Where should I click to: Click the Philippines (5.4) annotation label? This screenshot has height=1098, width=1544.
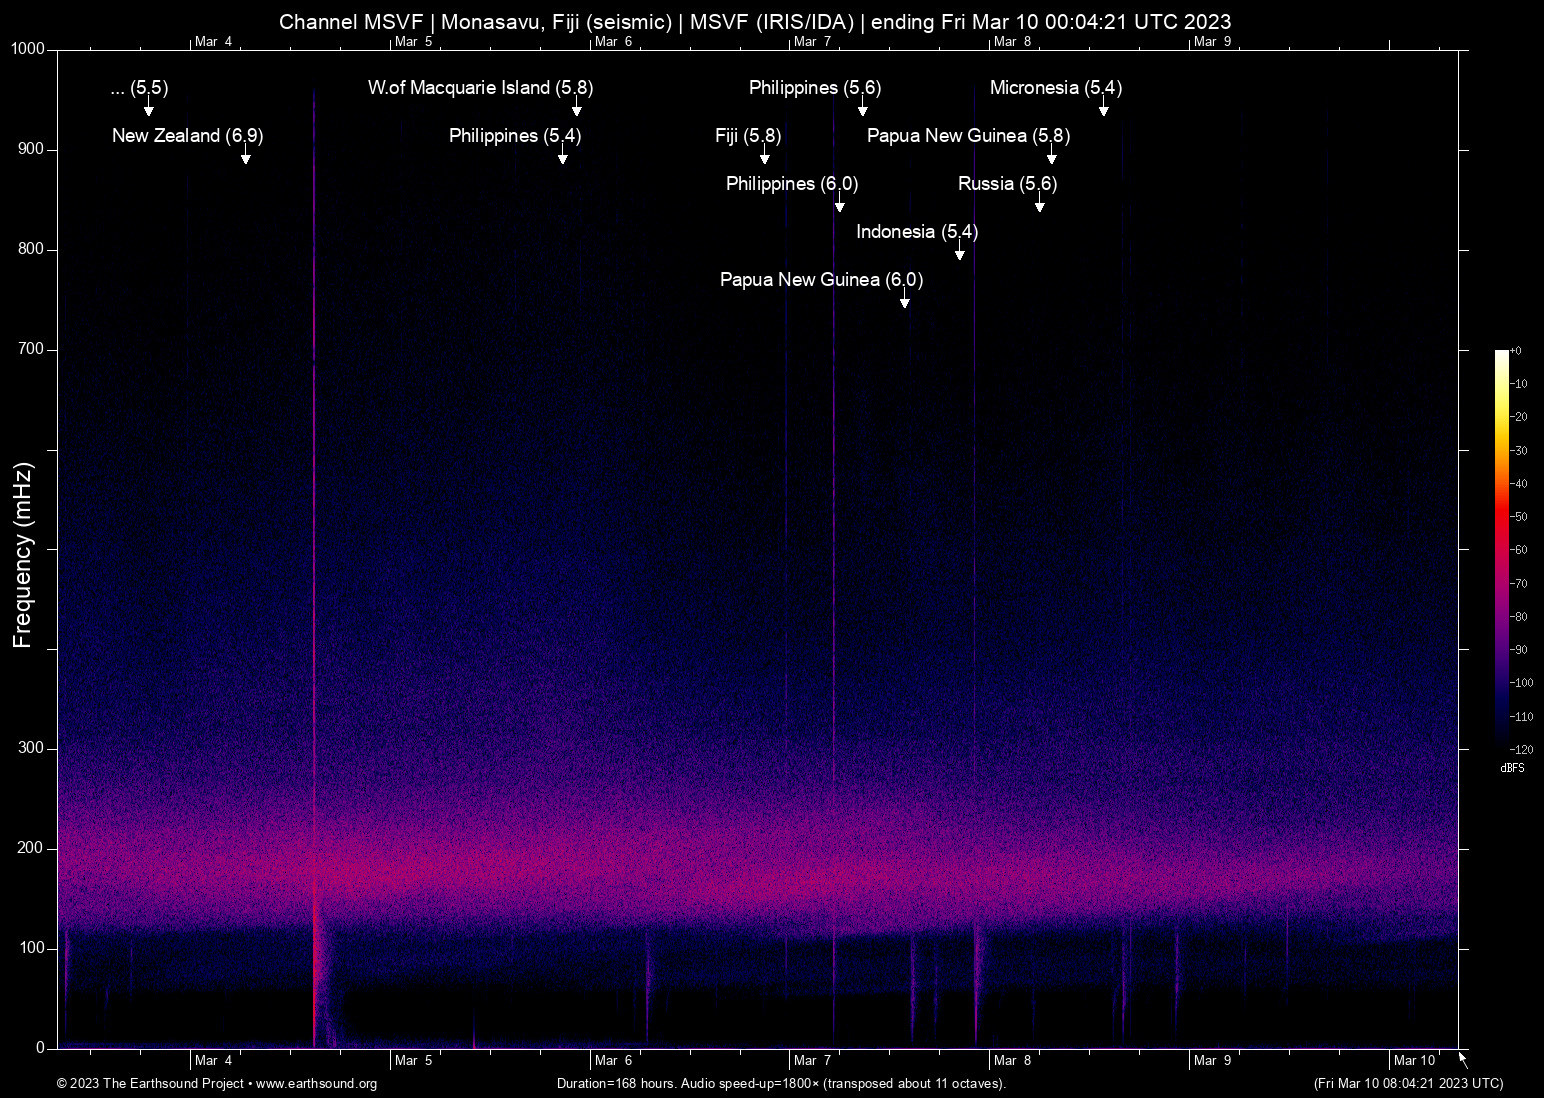click(x=514, y=136)
